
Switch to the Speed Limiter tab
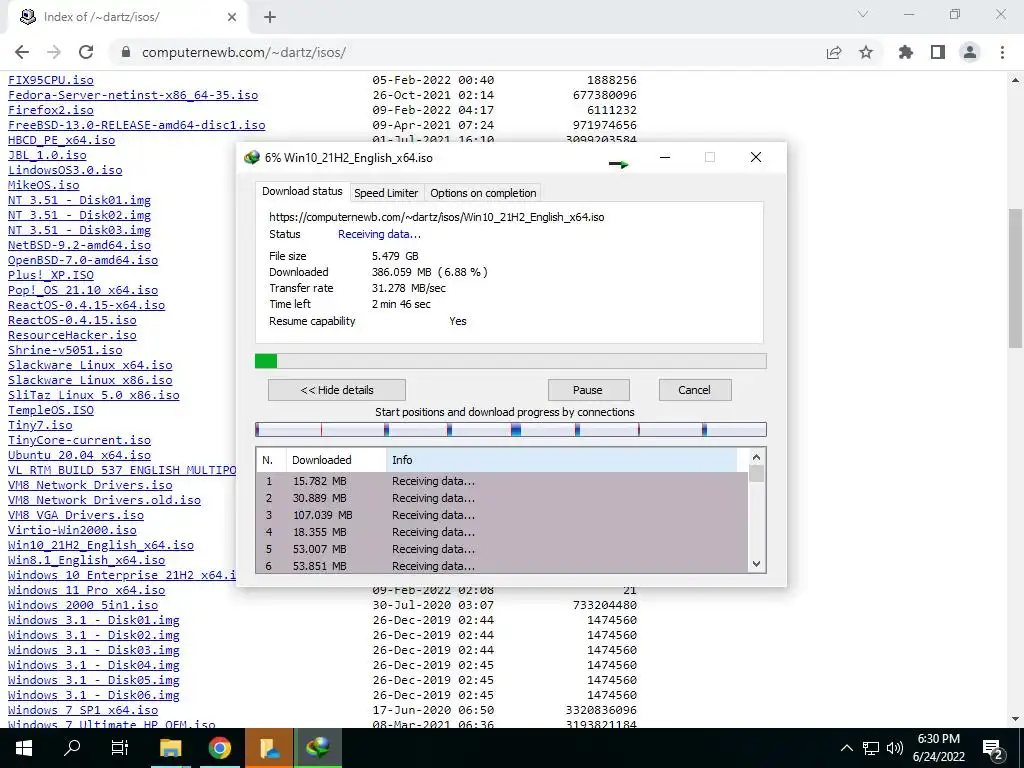click(x=386, y=193)
